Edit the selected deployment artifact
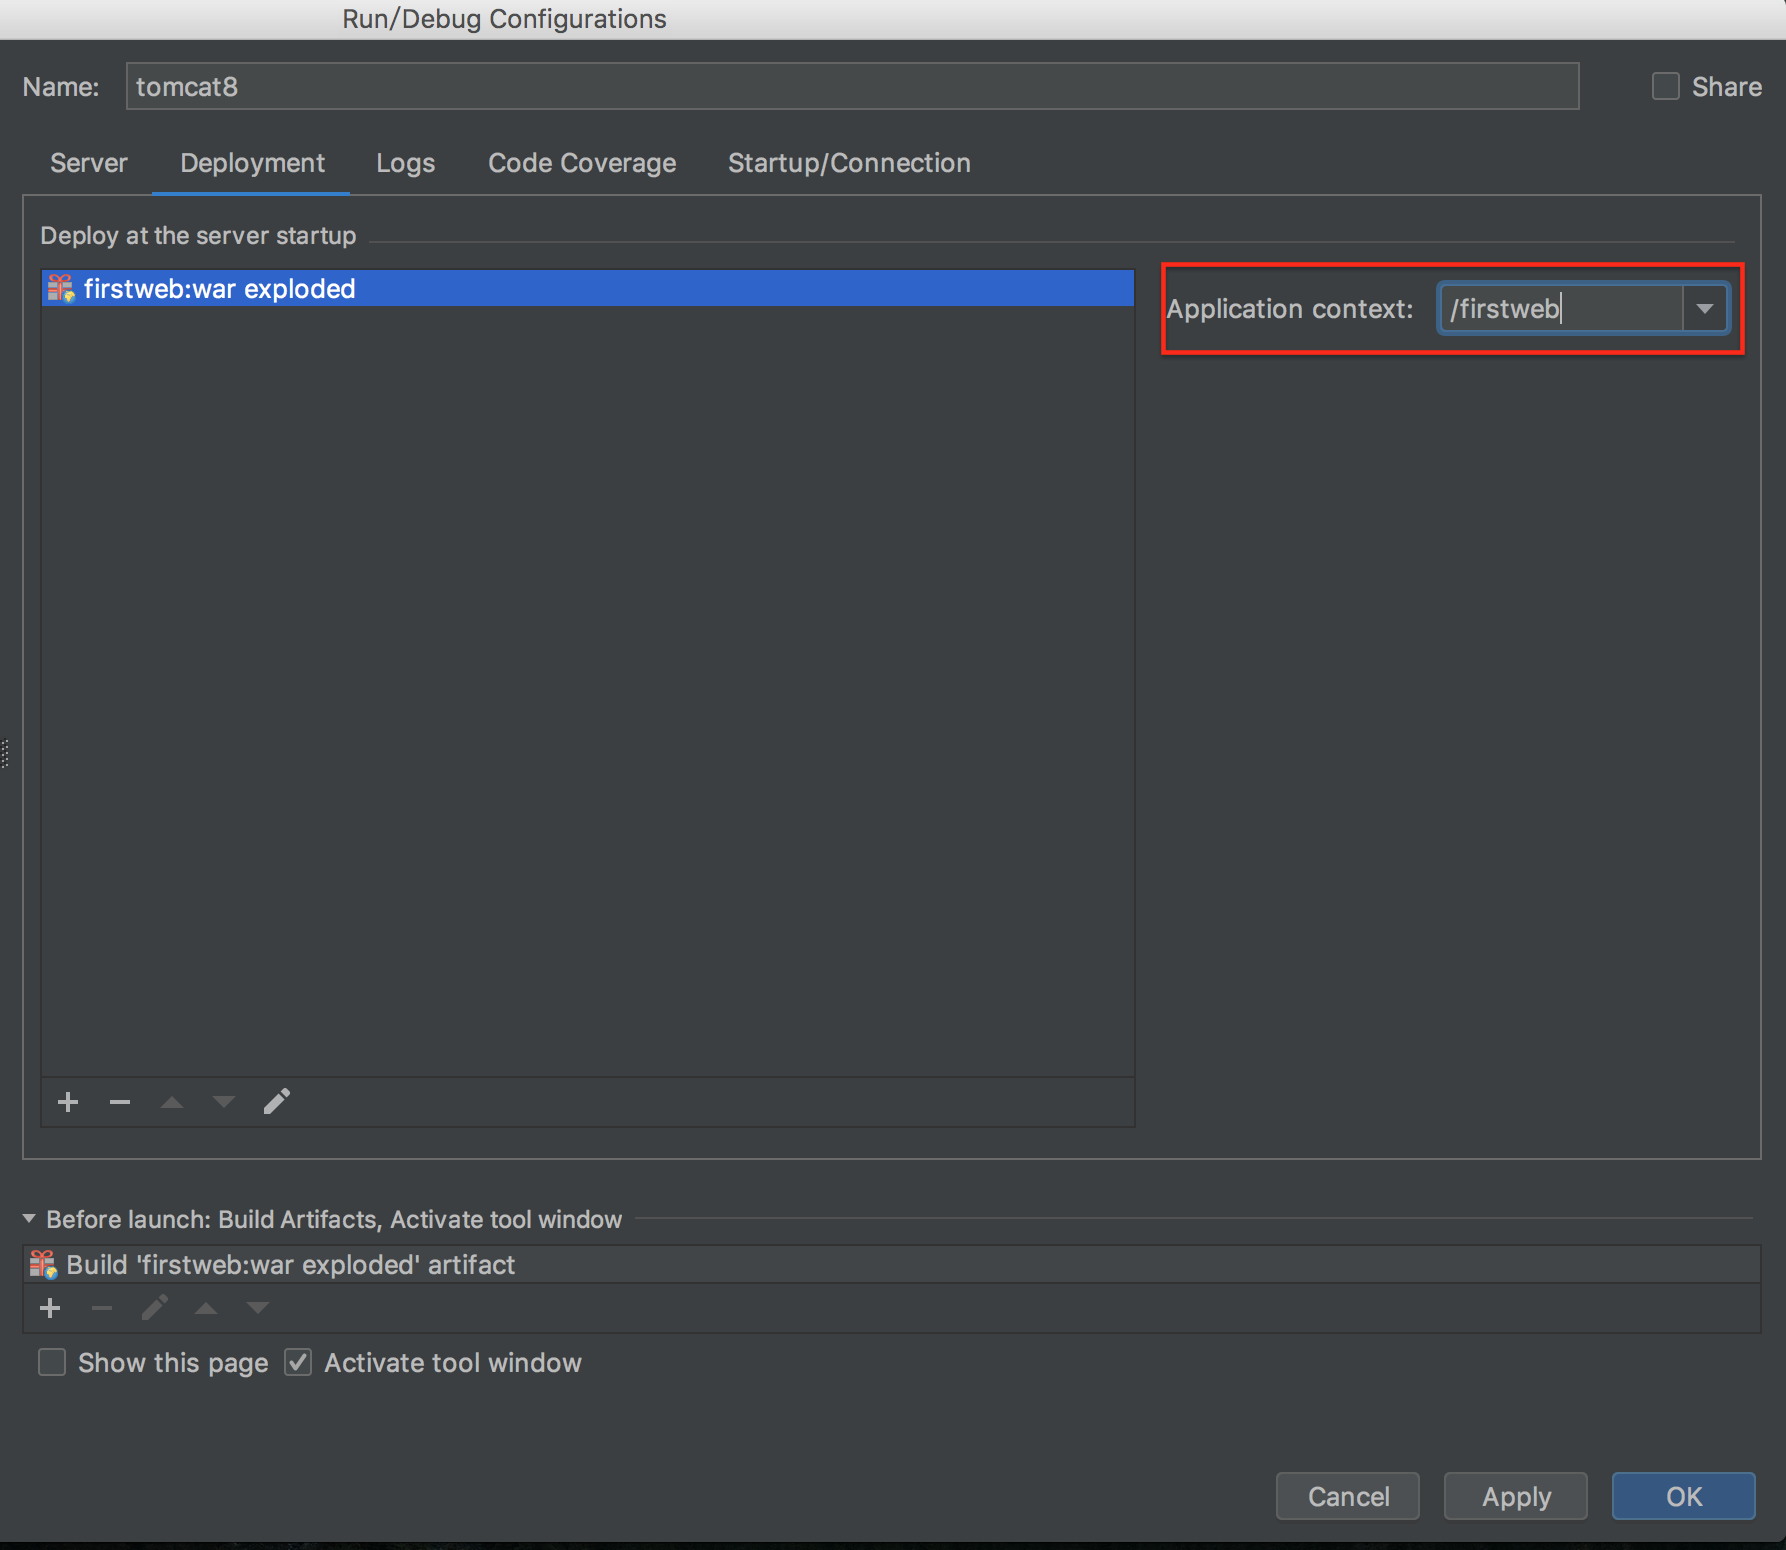The width and height of the screenshot is (1786, 1550). coord(277,1102)
